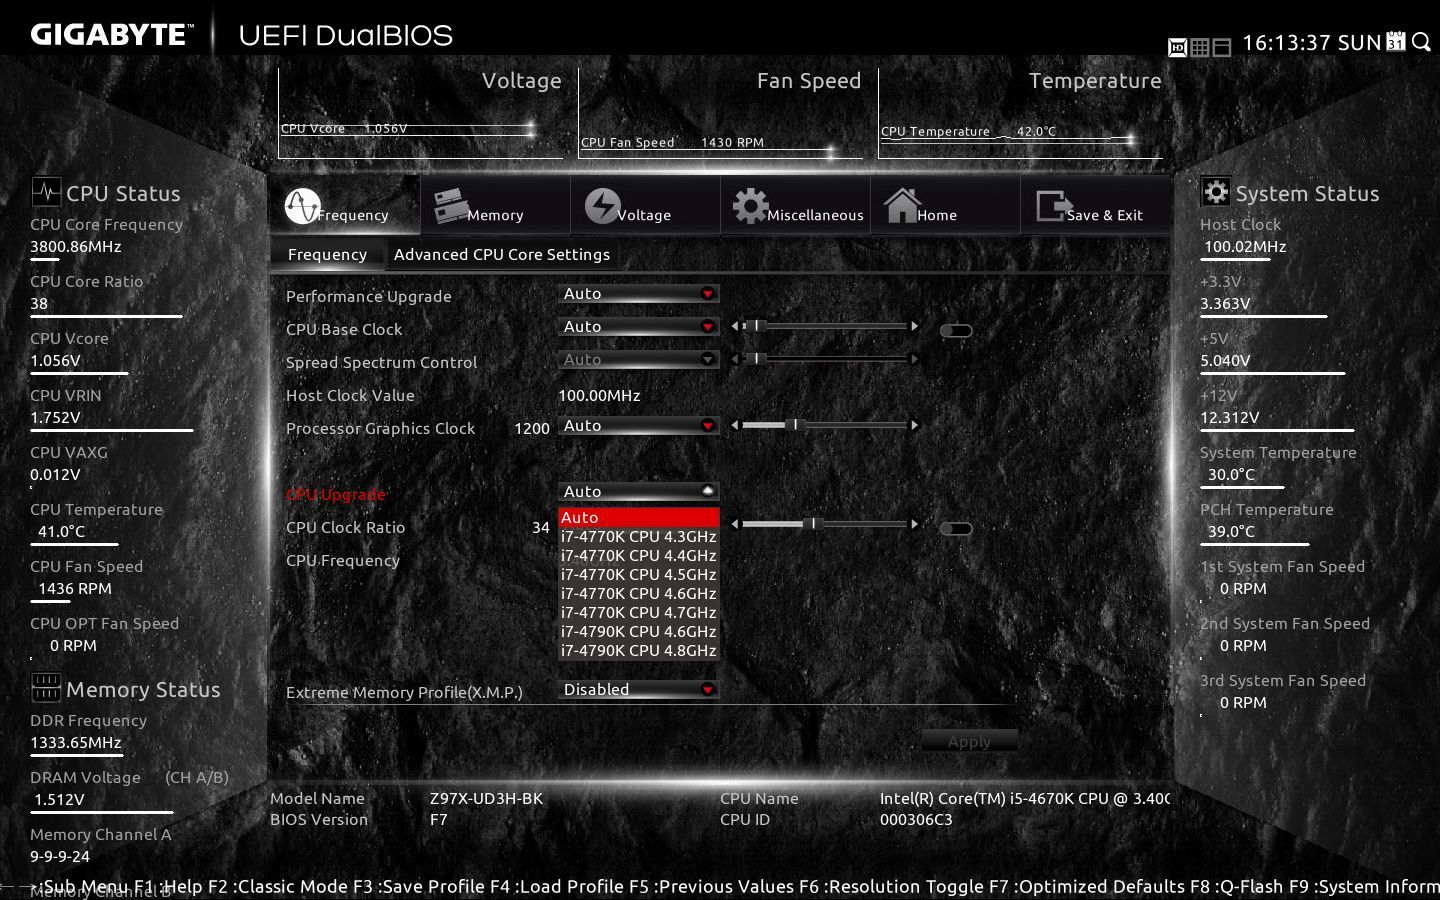Click left arrow of Spread Spectrum slider
Image resolution: width=1440 pixels, height=900 pixels.
coord(735,358)
